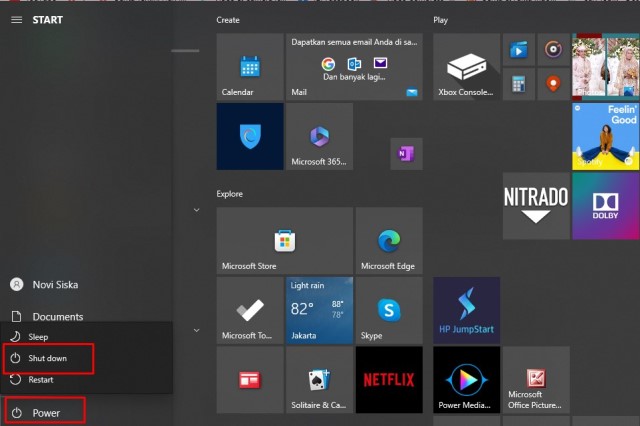Open the Jakarta weather tile

[x=320, y=311]
